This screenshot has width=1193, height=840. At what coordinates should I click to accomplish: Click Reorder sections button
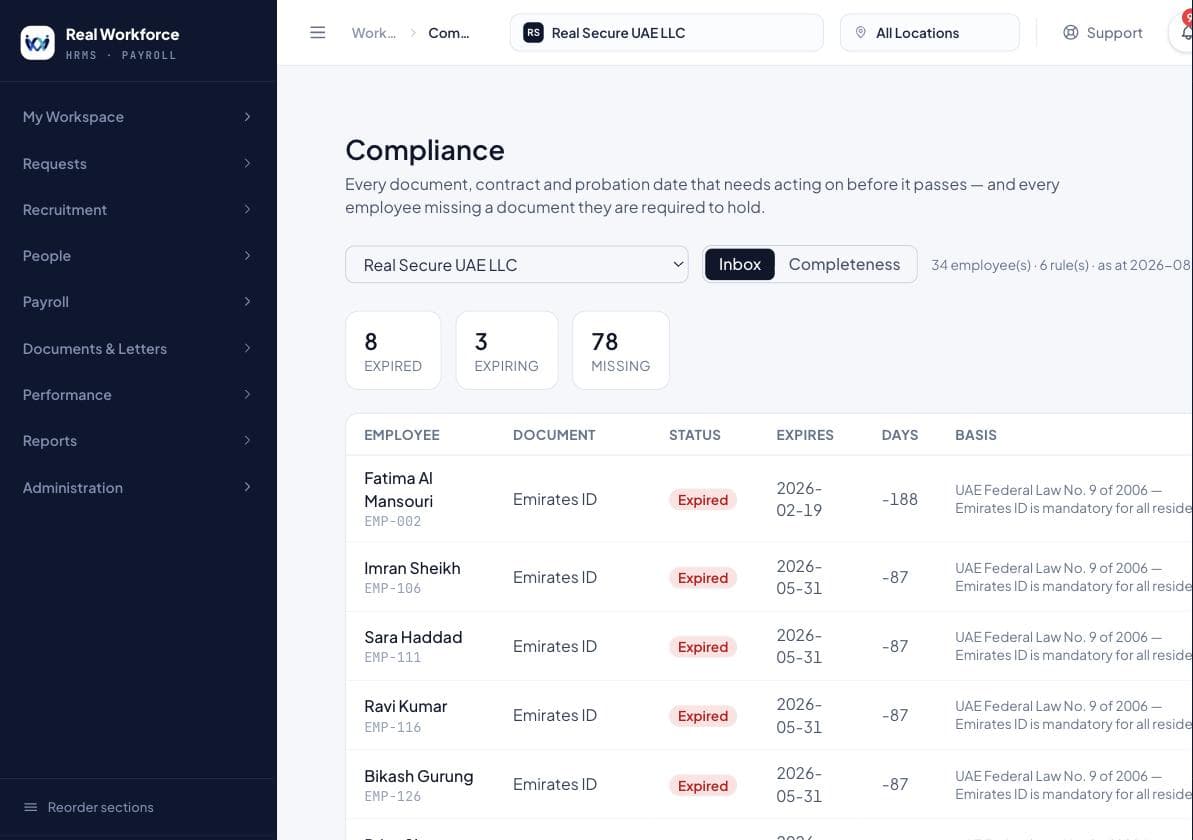click(89, 807)
